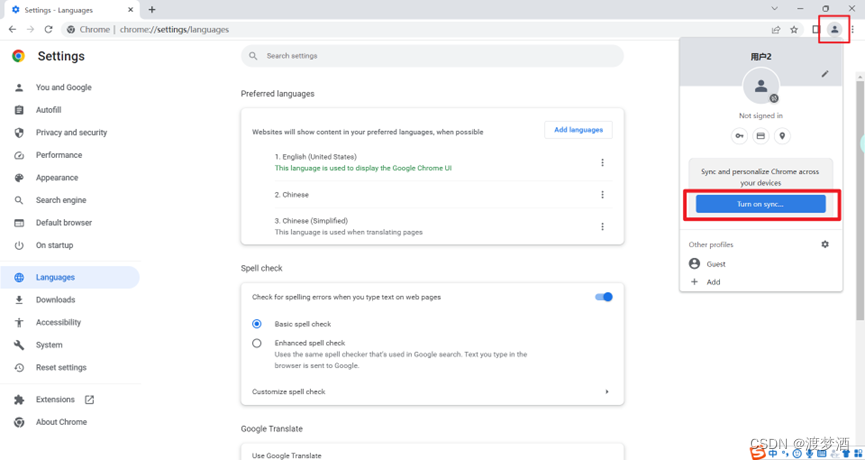Reload the page
Image resolution: width=865 pixels, height=460 pixels.
[48, 30]
